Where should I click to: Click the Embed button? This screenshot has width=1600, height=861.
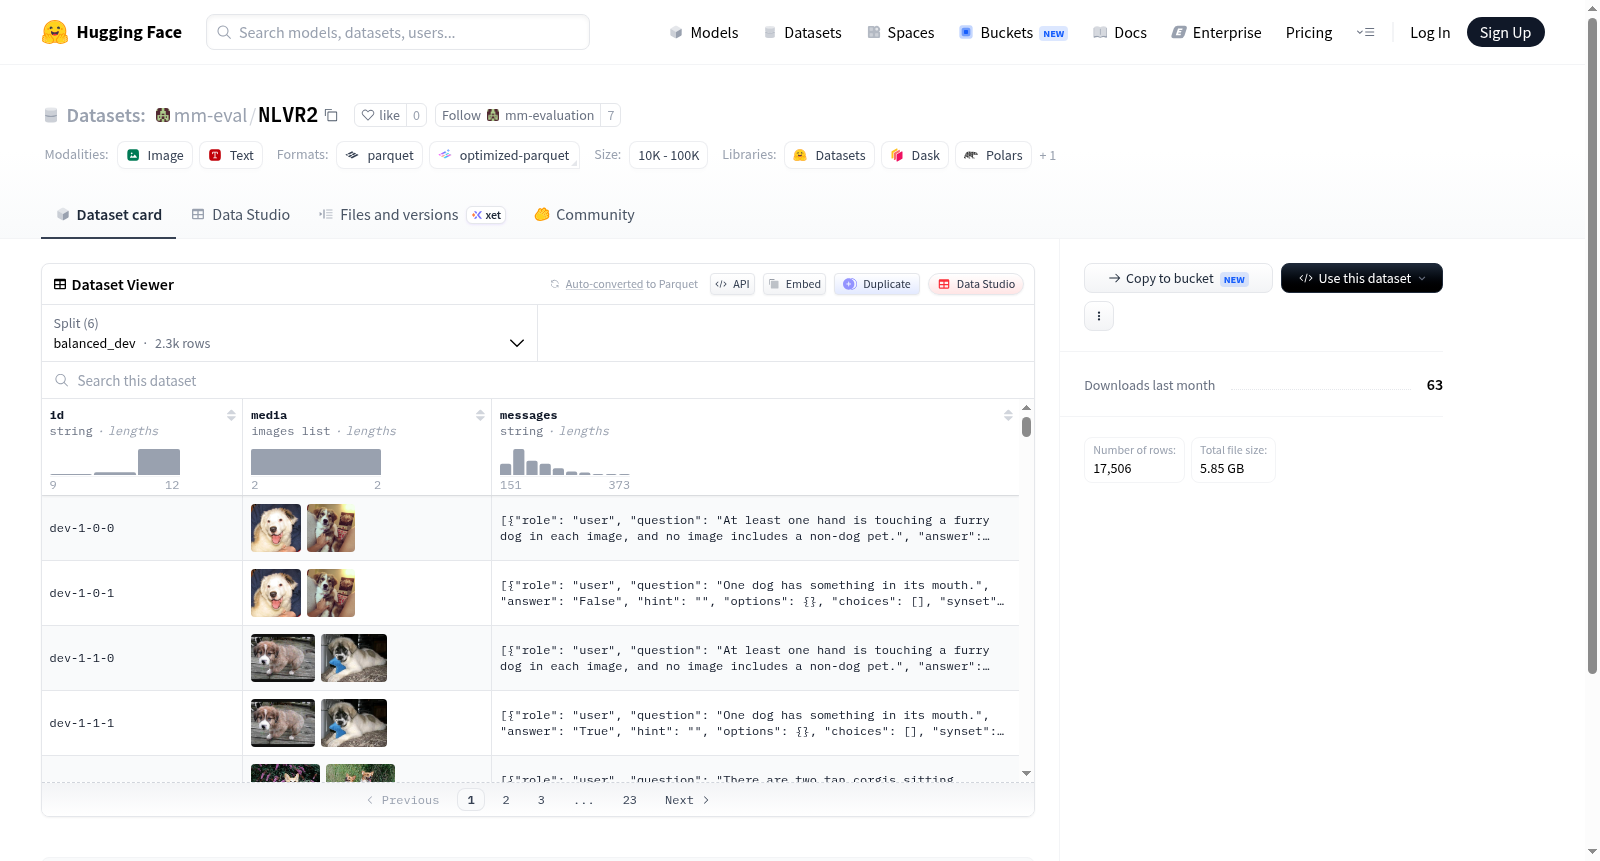point(795,284)
